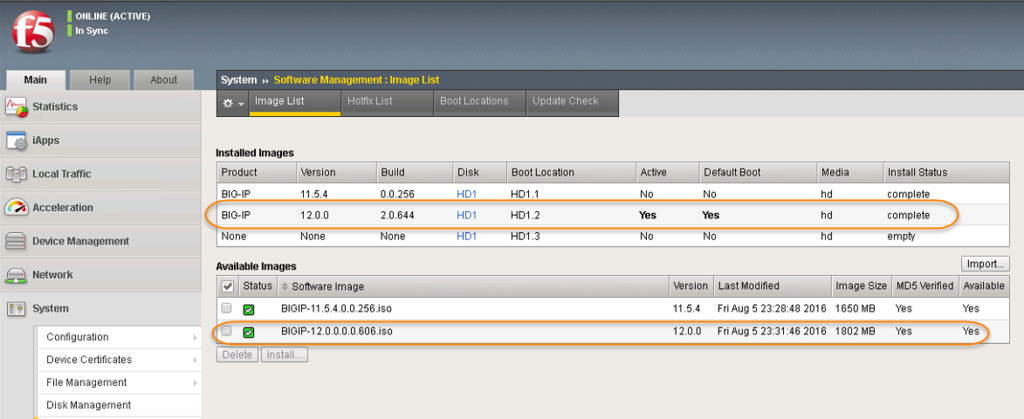Click the empty install status cell
Viewport: 1024px width, 419px height.
coord(901,236)
